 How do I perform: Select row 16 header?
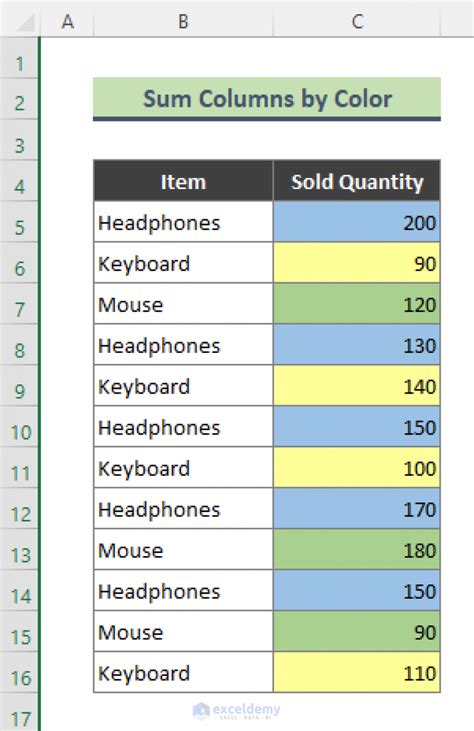[x=20, y=677]
